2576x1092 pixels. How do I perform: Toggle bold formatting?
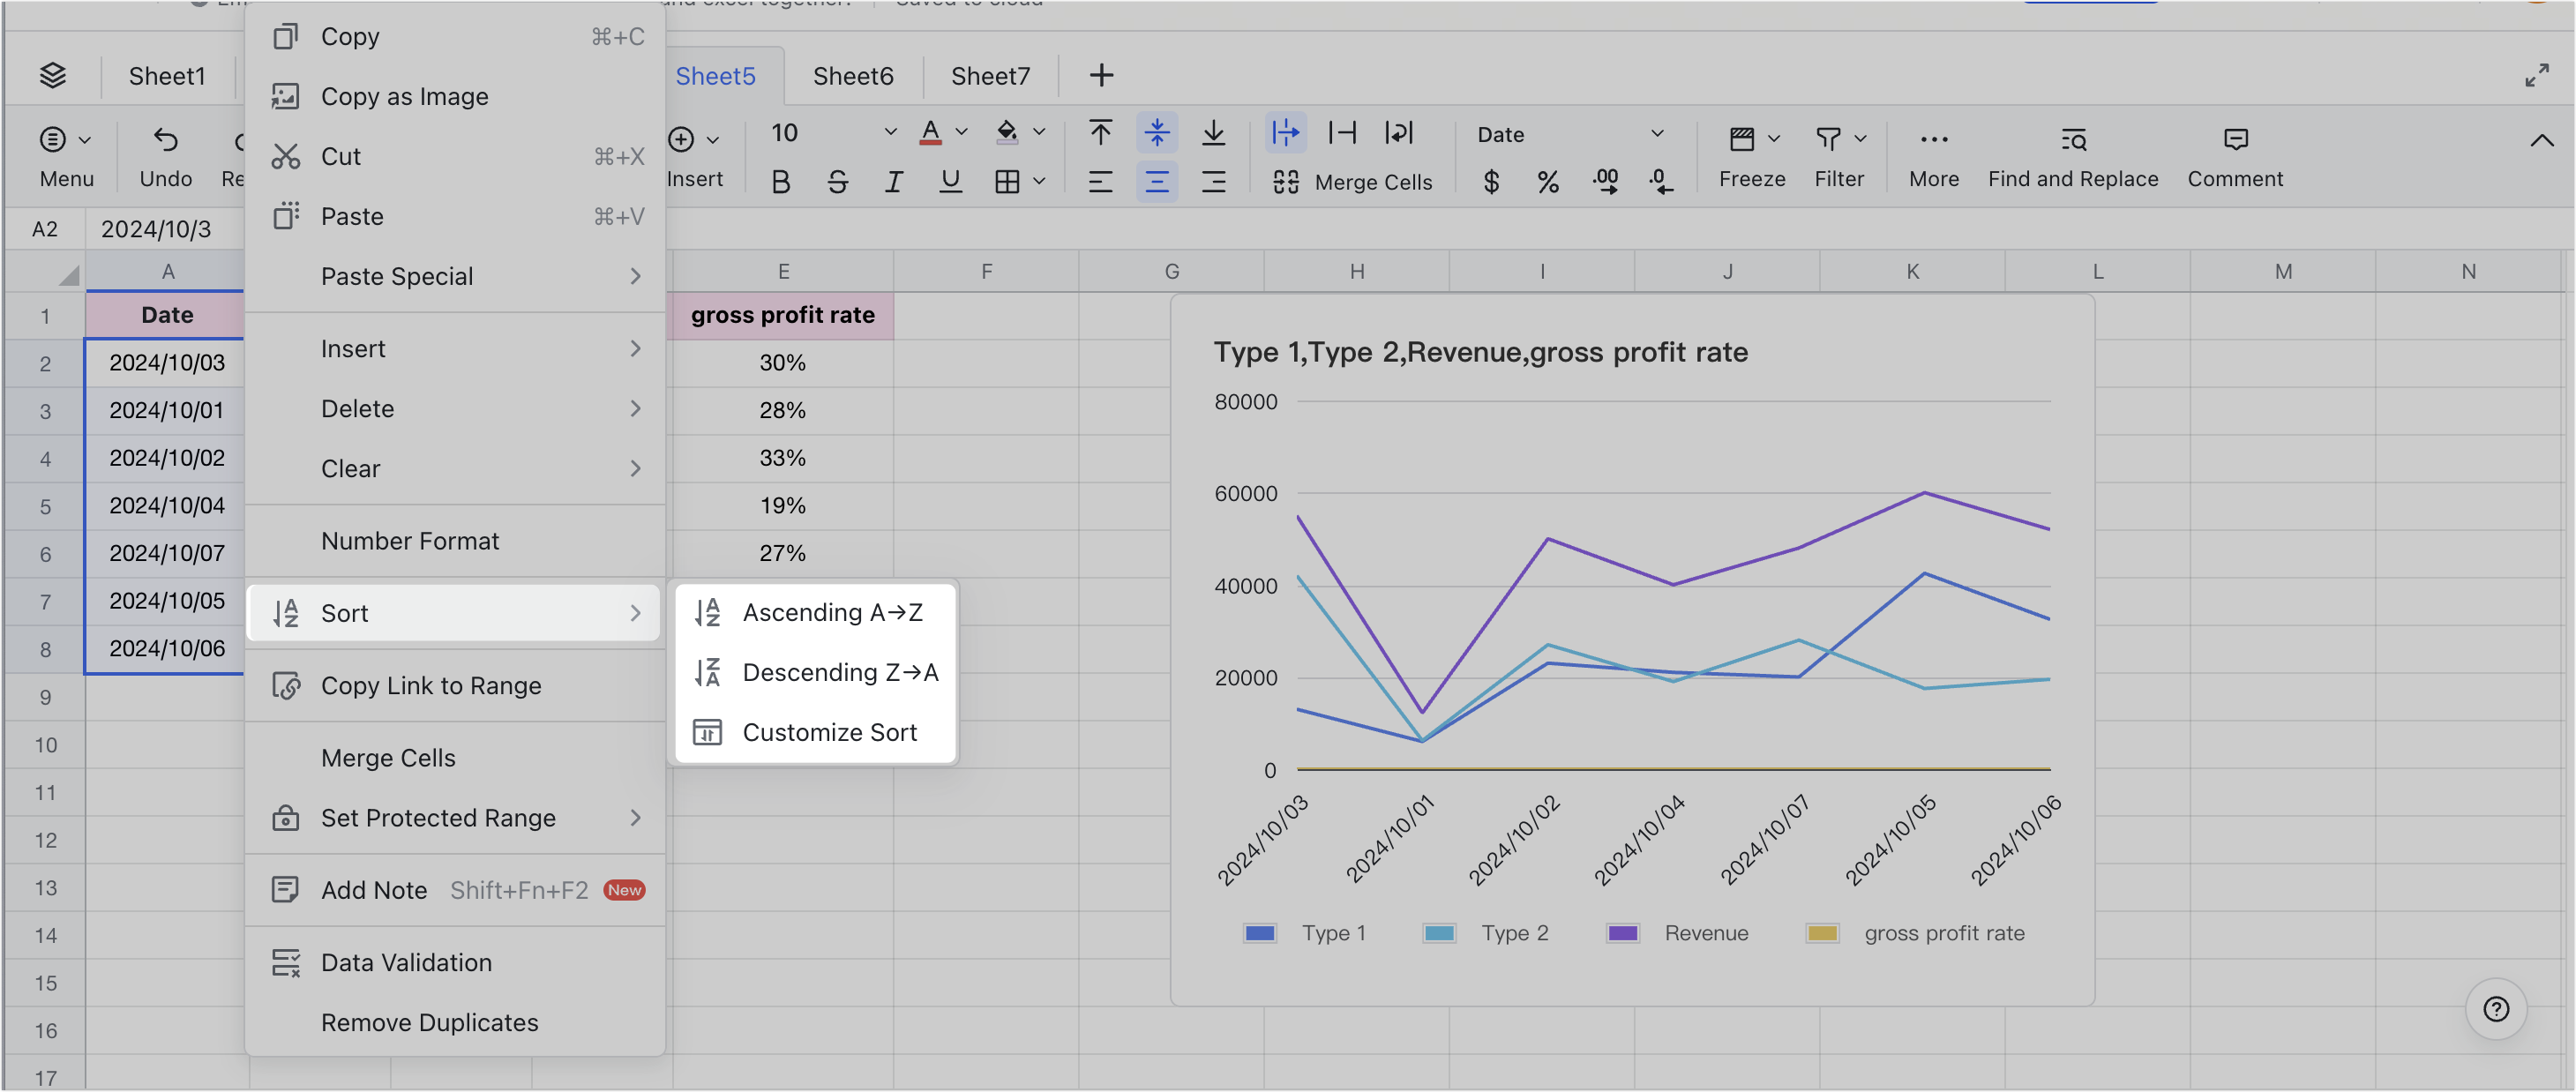781,182
